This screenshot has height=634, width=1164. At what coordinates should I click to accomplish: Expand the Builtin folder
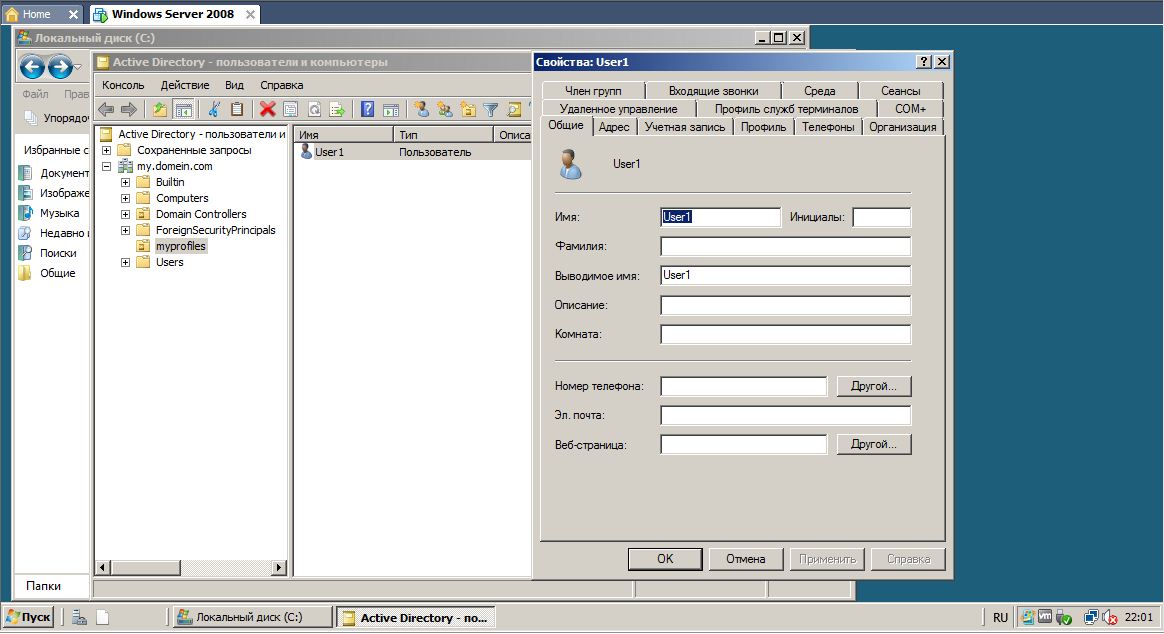125,182
